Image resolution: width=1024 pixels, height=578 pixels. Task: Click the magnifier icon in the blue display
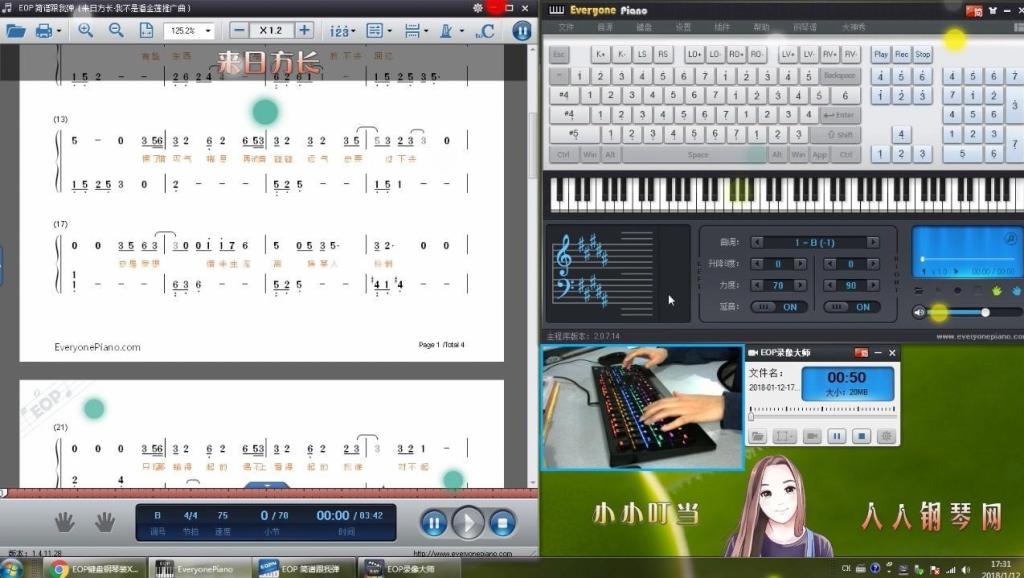tap(1010, 239)
